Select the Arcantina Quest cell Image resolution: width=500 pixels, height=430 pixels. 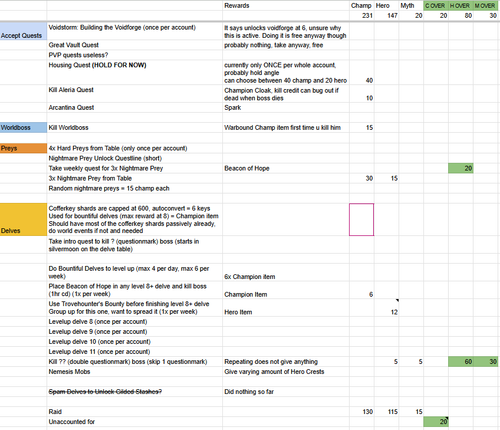[135, 107]
